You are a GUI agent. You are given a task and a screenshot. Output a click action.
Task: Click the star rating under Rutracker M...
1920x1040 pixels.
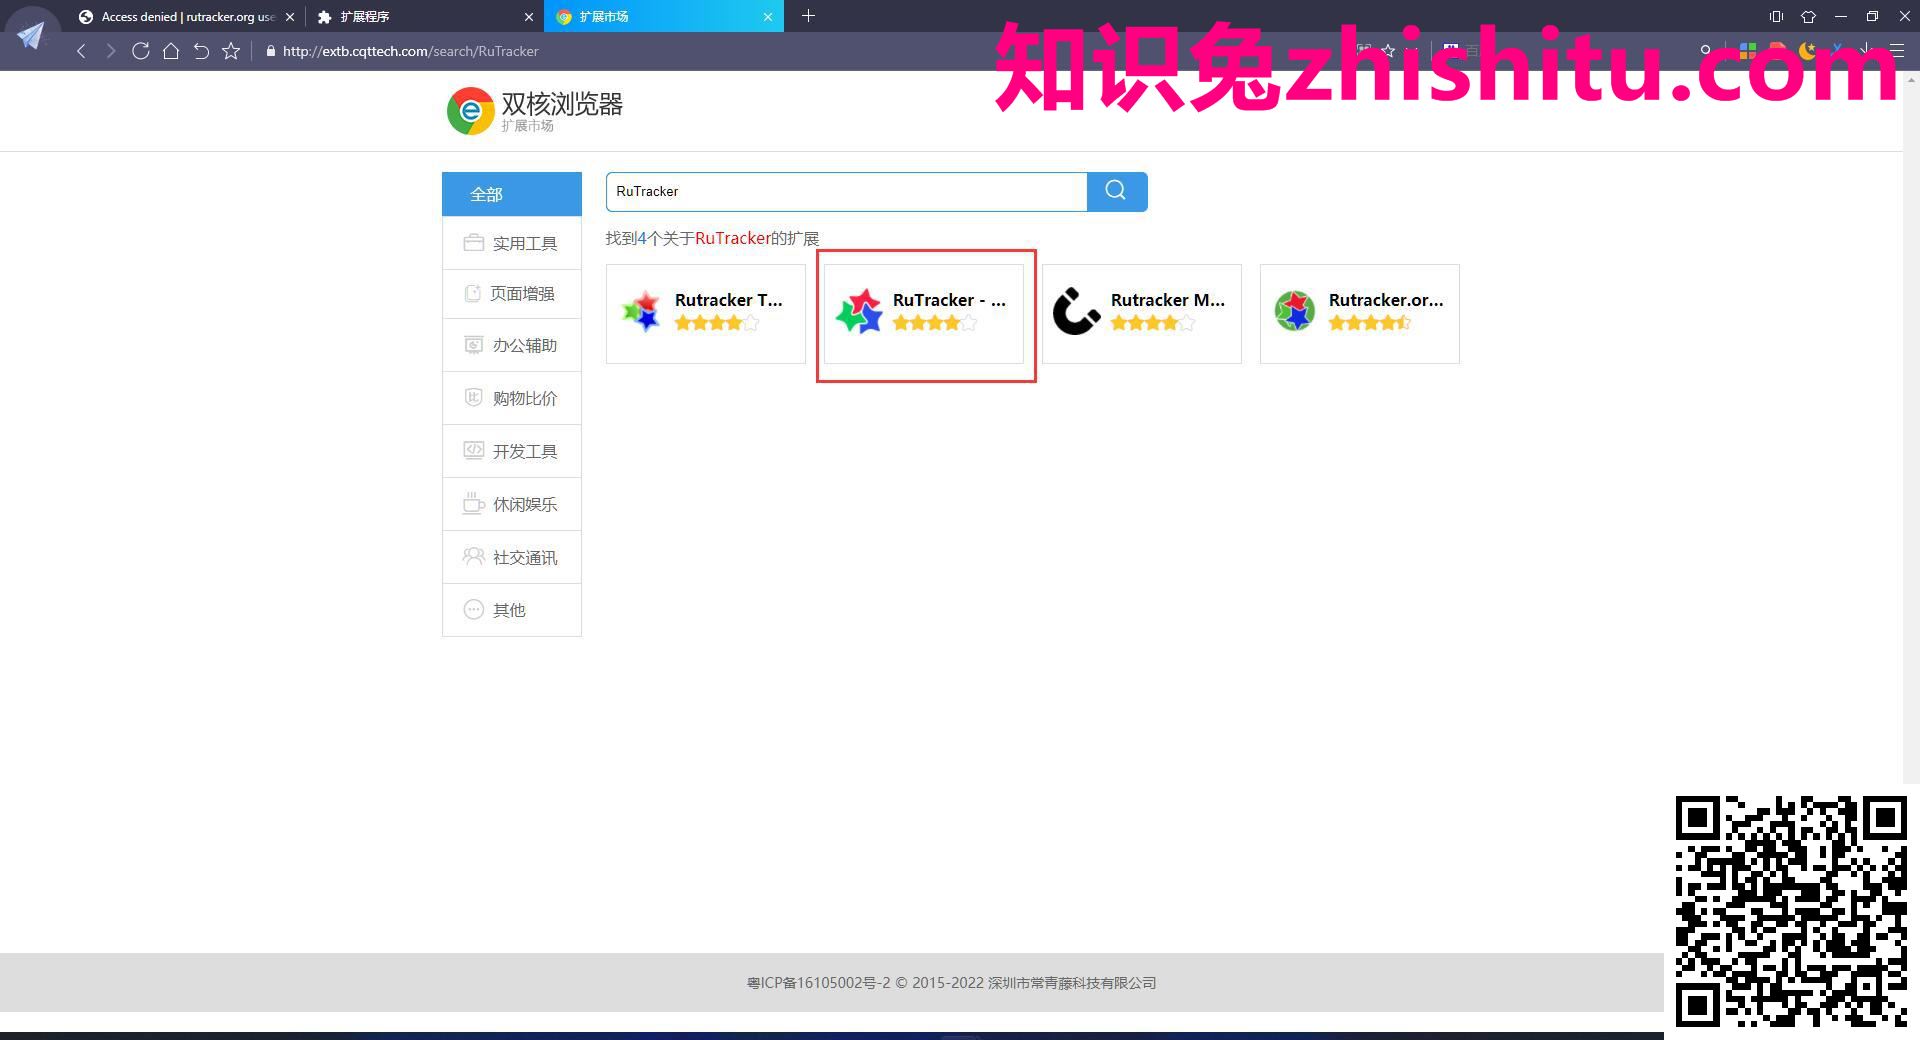point(1153,323)
